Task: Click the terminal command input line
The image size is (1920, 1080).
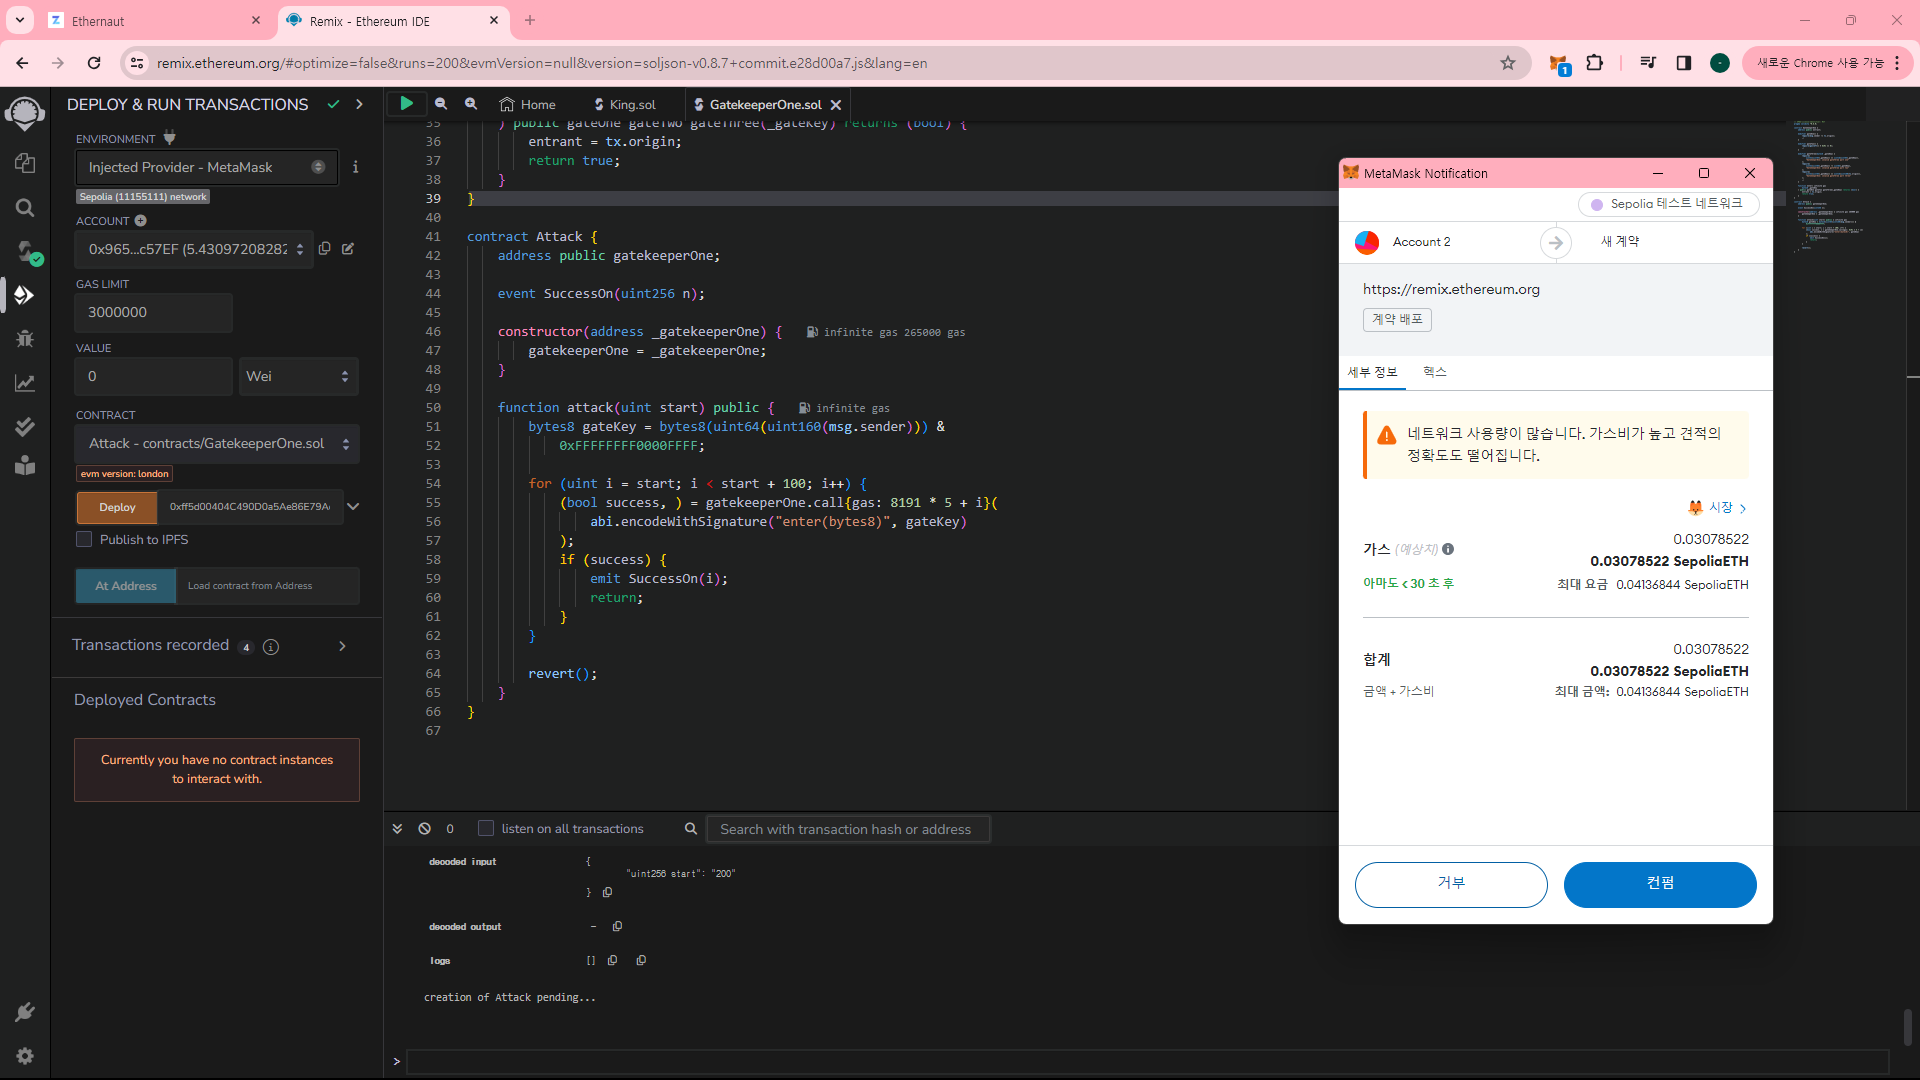Action: coord(1147,1061)
